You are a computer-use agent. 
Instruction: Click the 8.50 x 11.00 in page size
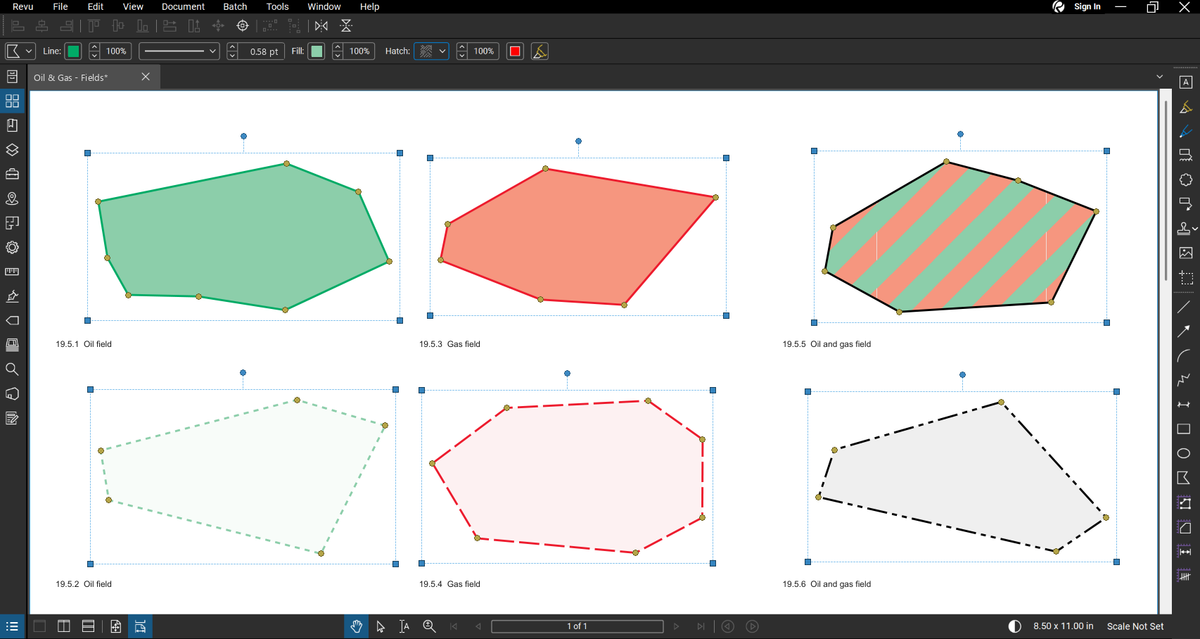(x=1063, y=626)
